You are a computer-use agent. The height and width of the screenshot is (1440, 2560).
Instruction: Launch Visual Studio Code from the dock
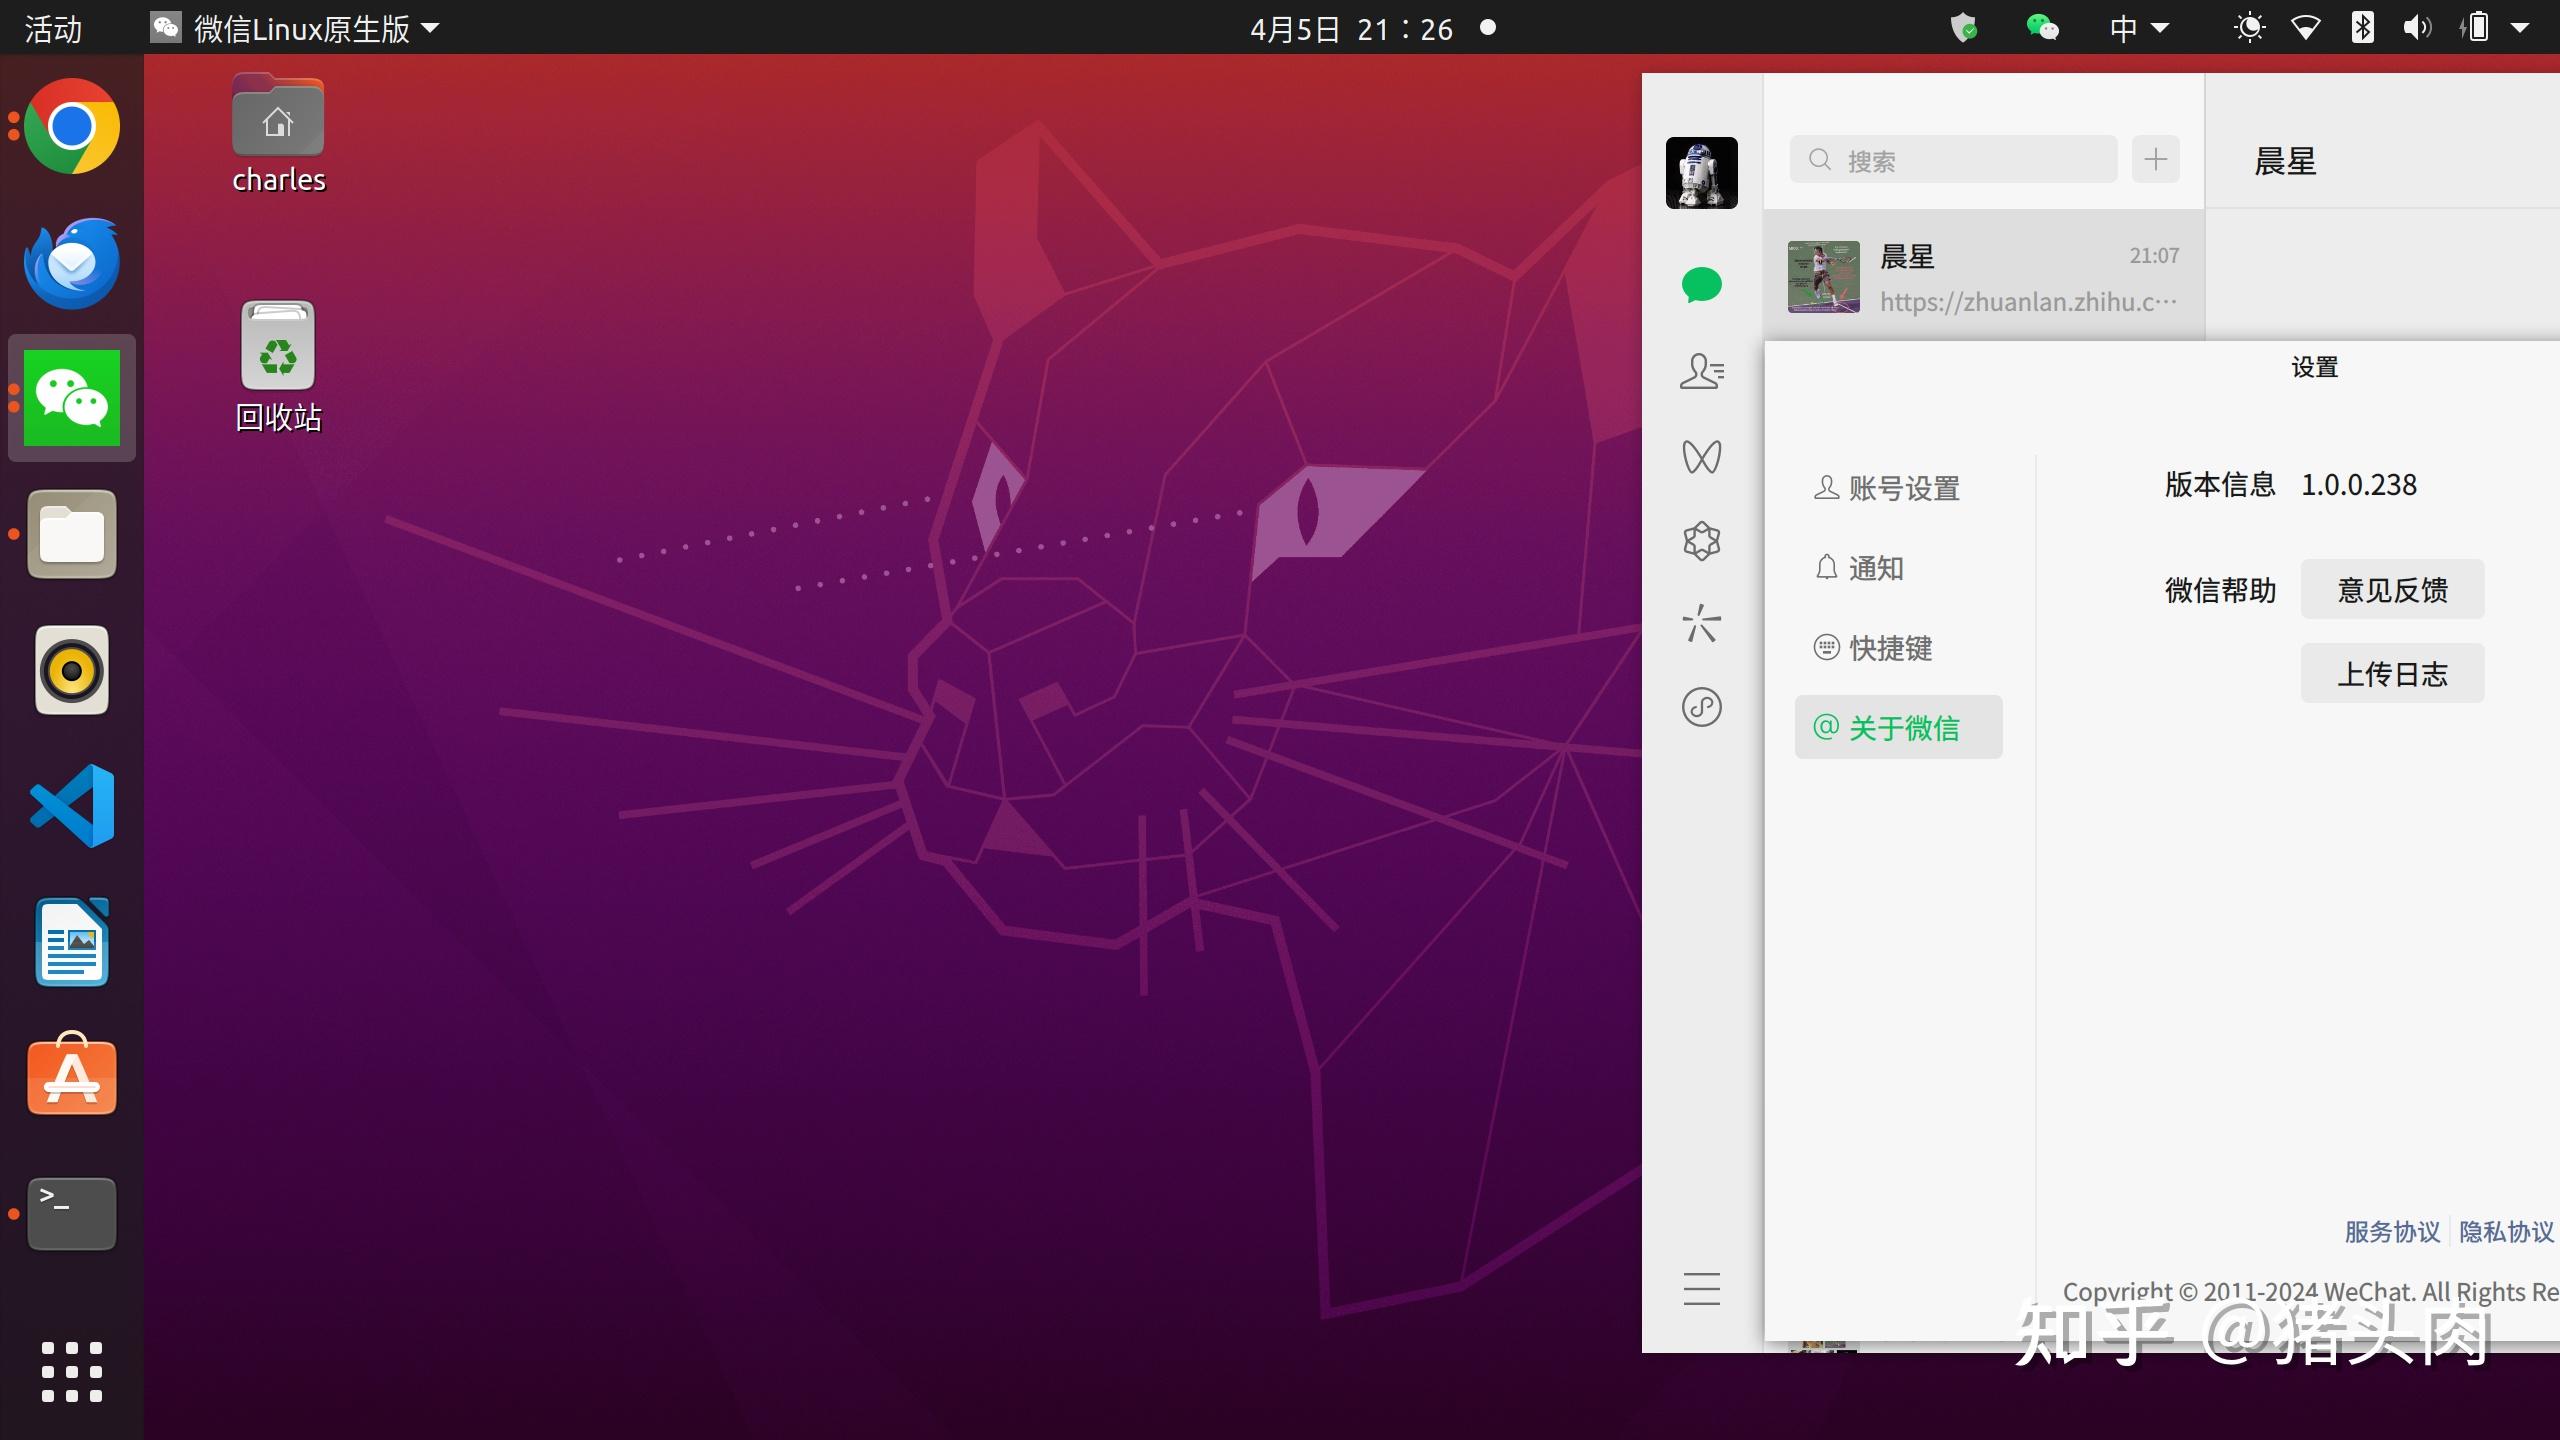[72, 806]
